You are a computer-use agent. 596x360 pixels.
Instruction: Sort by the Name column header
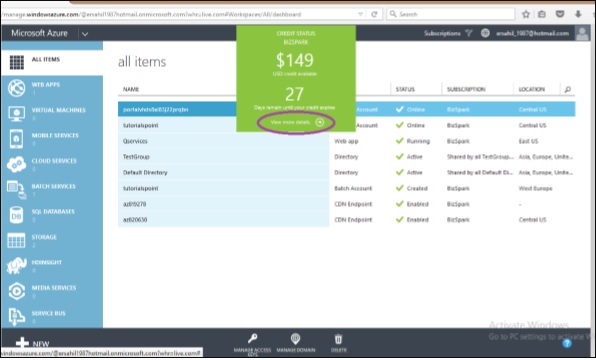(131, 89)
